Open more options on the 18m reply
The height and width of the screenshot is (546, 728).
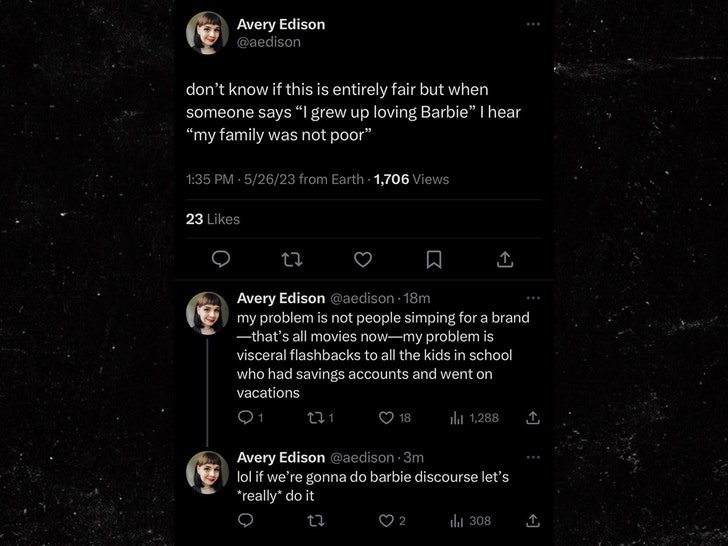pos(533,298)
